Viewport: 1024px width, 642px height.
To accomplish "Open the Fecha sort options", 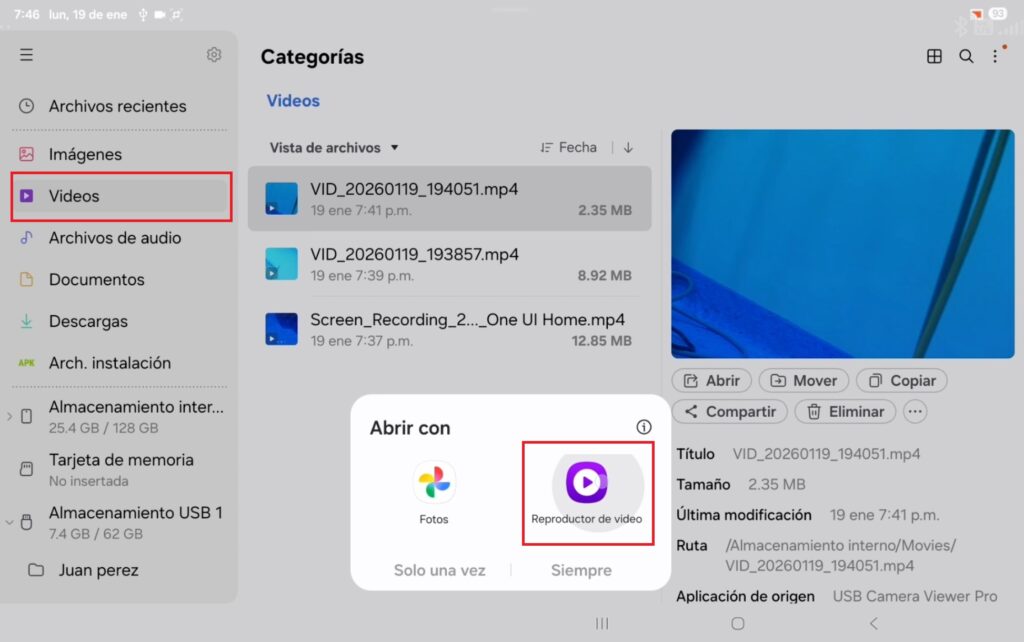I will [x=568, y=147].
